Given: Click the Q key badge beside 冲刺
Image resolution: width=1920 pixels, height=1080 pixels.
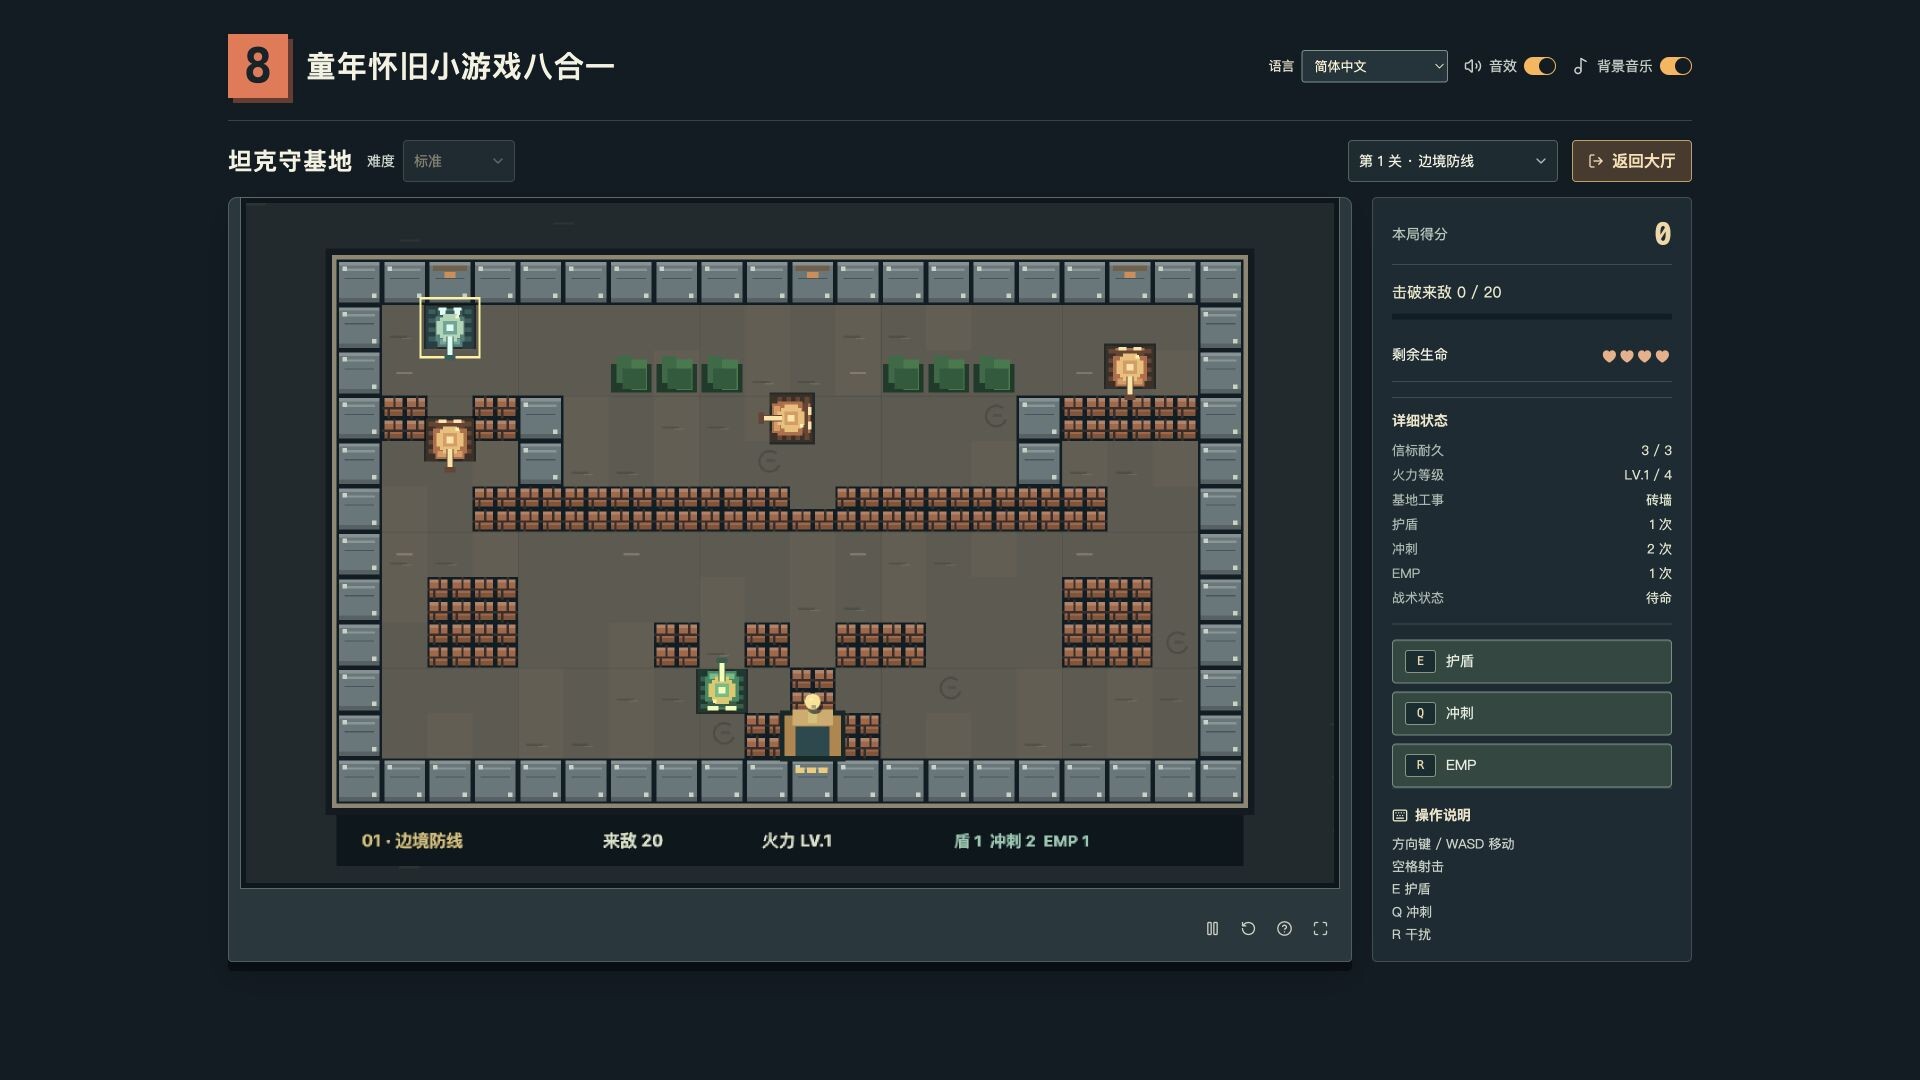Looking at the screenshot, I should (x=1420, y=713).
